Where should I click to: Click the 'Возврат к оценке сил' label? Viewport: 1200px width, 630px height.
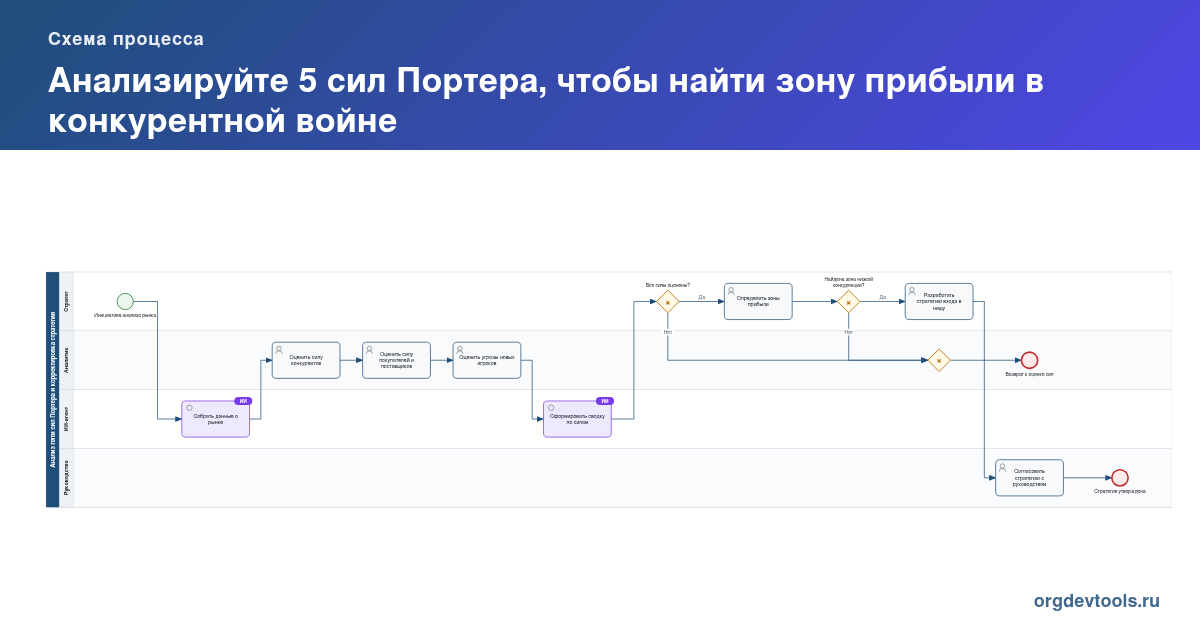pos(1029,374)
